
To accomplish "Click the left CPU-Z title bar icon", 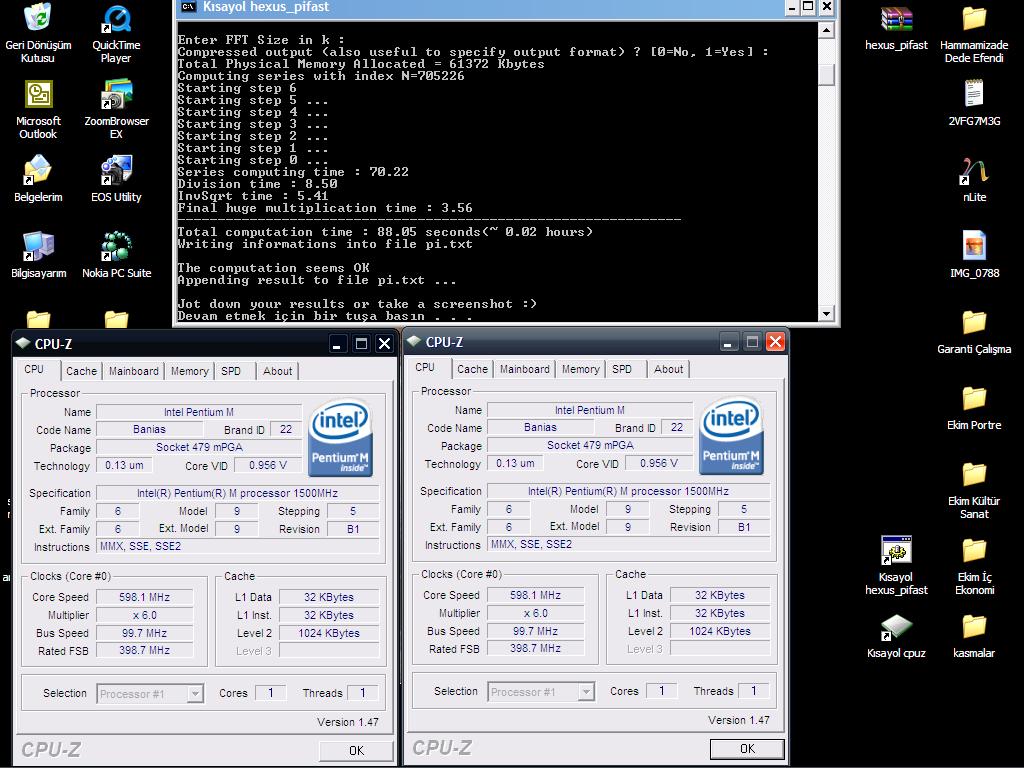I will click(23, 343).
